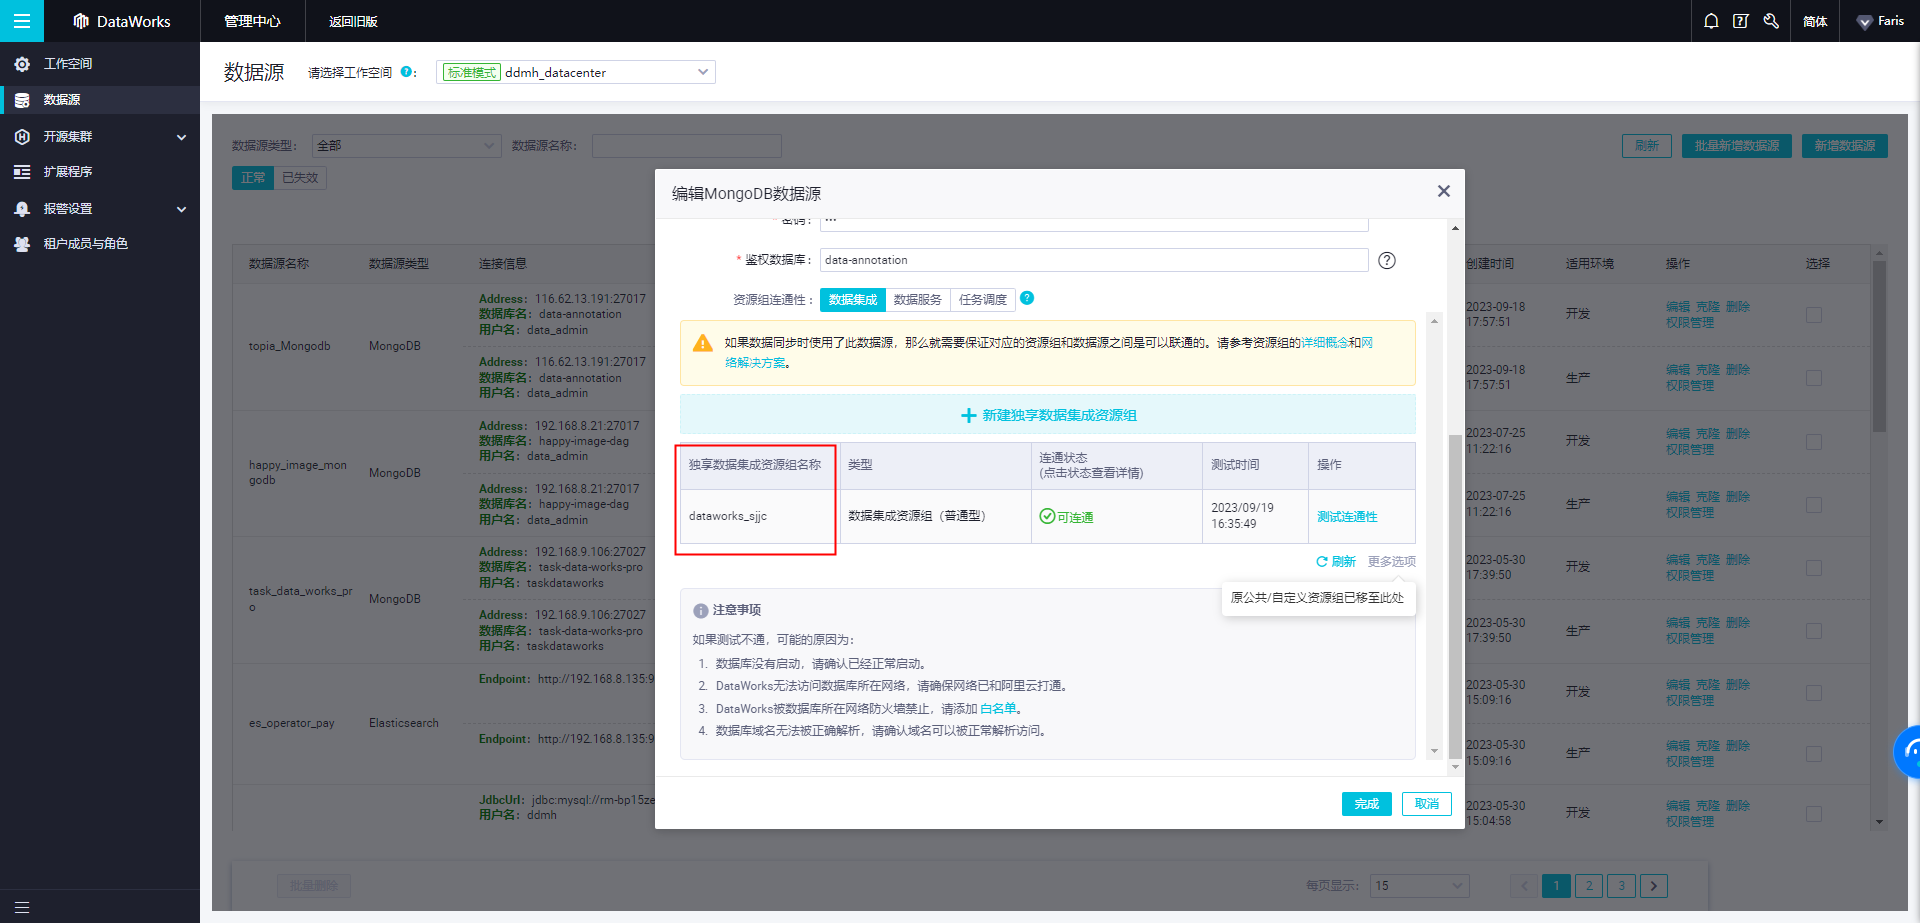Click the 租户成员与角色 people icon
Viewport: 1920px width, 923px height.
[x=22, y=244]
